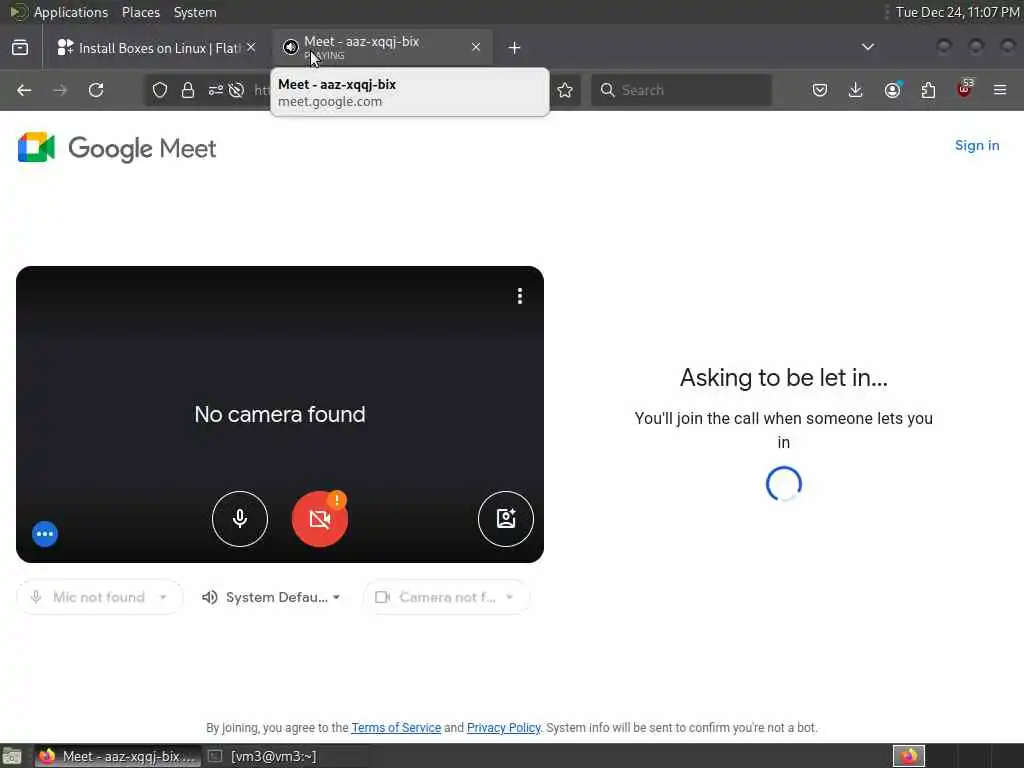The height and width of the screenshot is (768, 1024).
Task: Open the Places menu
Action: (x=140, y=12)
